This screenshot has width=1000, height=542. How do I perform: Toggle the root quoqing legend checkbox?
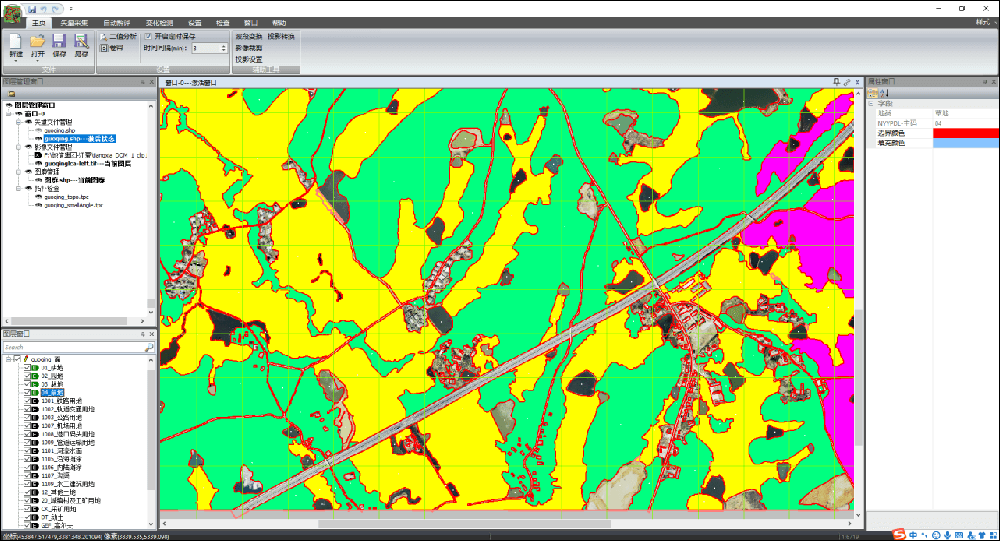coord(15,358)
